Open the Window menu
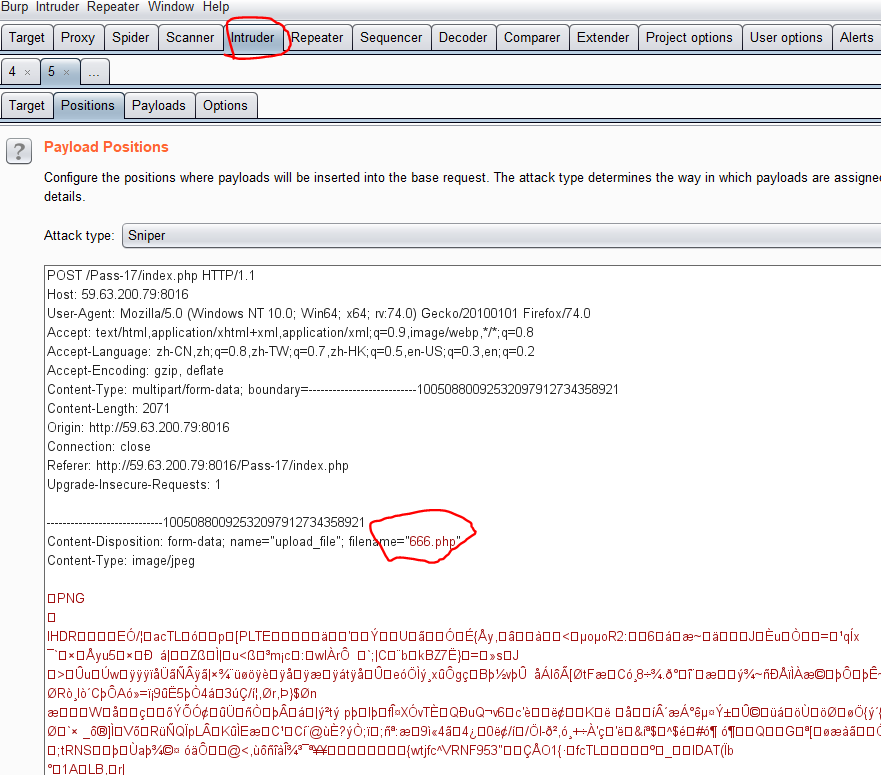This screenshot has height=775, width=881. pyautogui.click(x=171, y=7)
